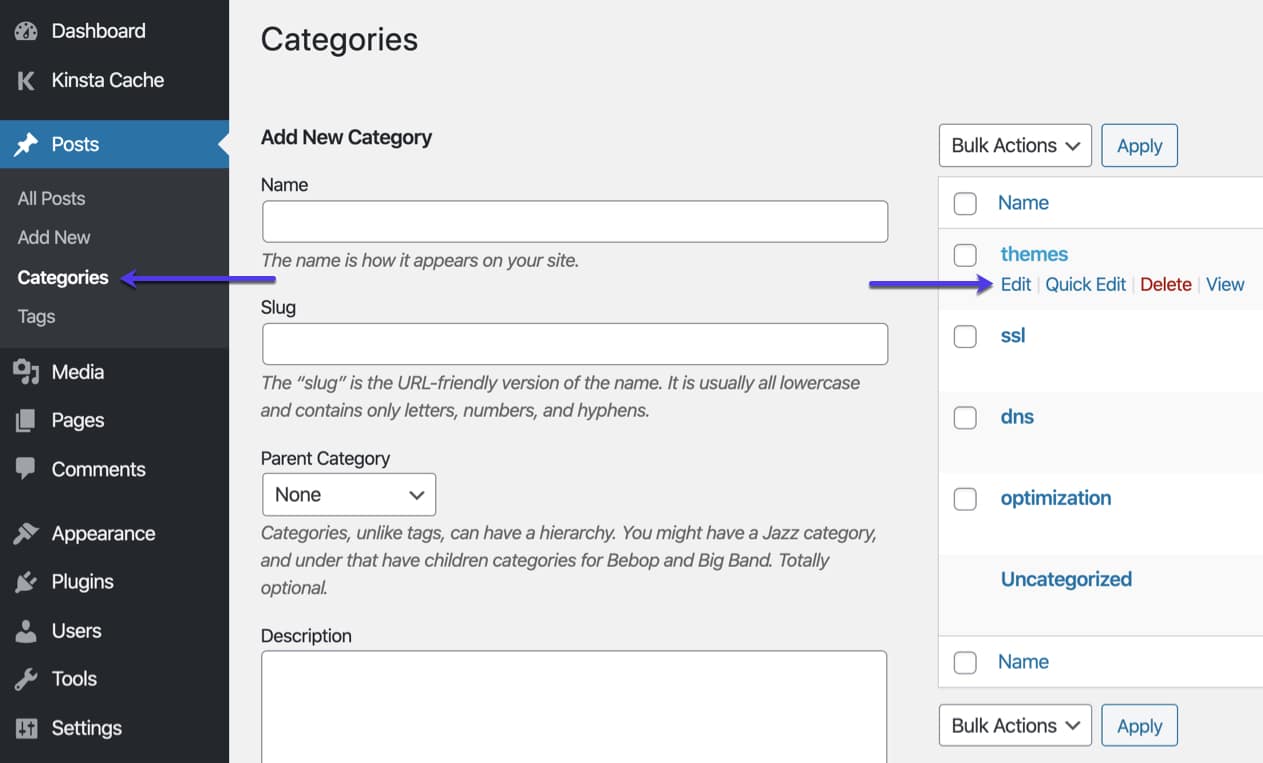
Task: Click inside the Slug input field
Action: tap(575, 343)
